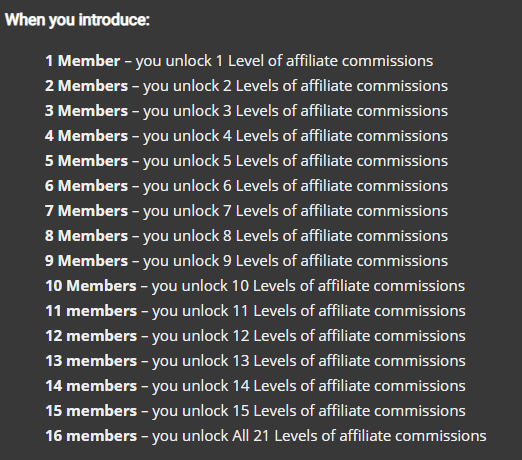Click "12 members" bold text
This screenshot has height=460, width=522.
click(91, 336)
